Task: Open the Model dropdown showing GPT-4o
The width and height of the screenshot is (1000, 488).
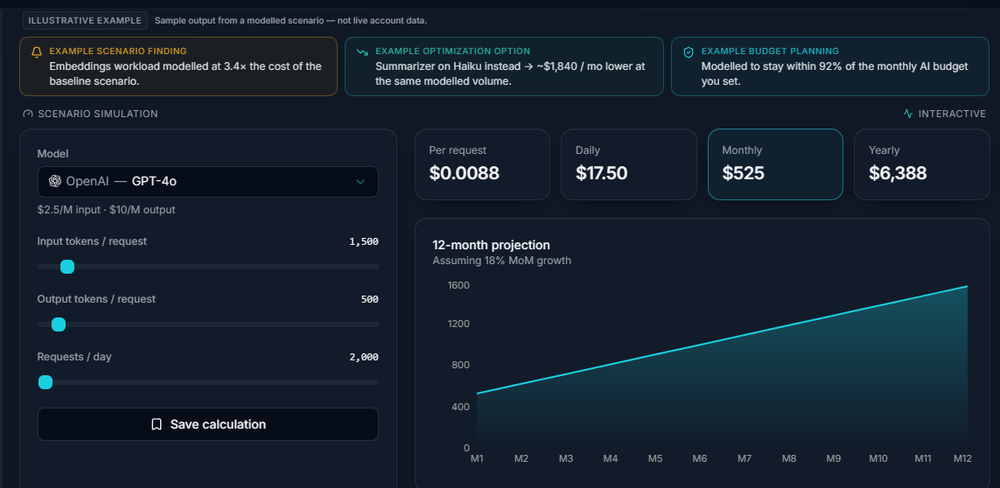Action: (x=208, y=182)
